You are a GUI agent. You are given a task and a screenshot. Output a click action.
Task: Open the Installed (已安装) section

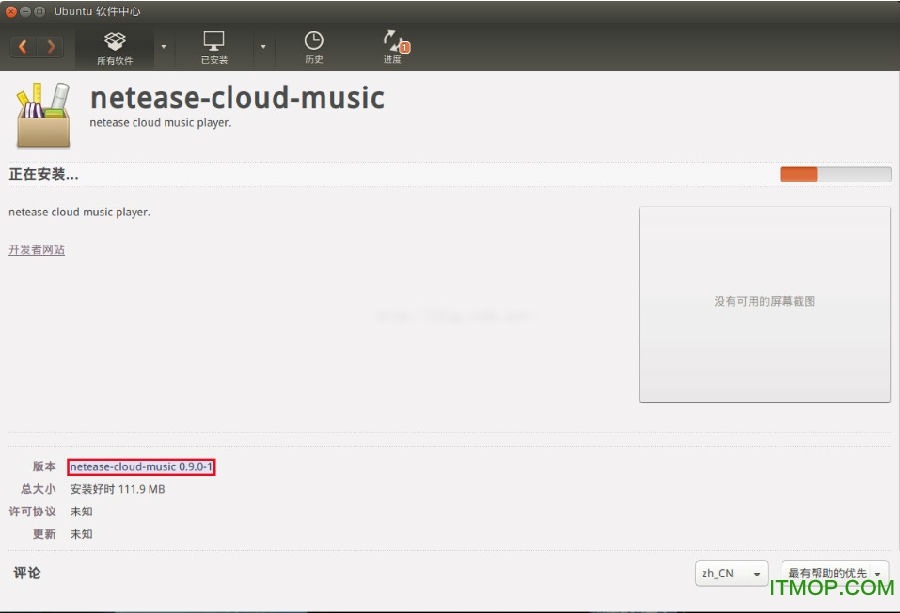click(214, 48)
